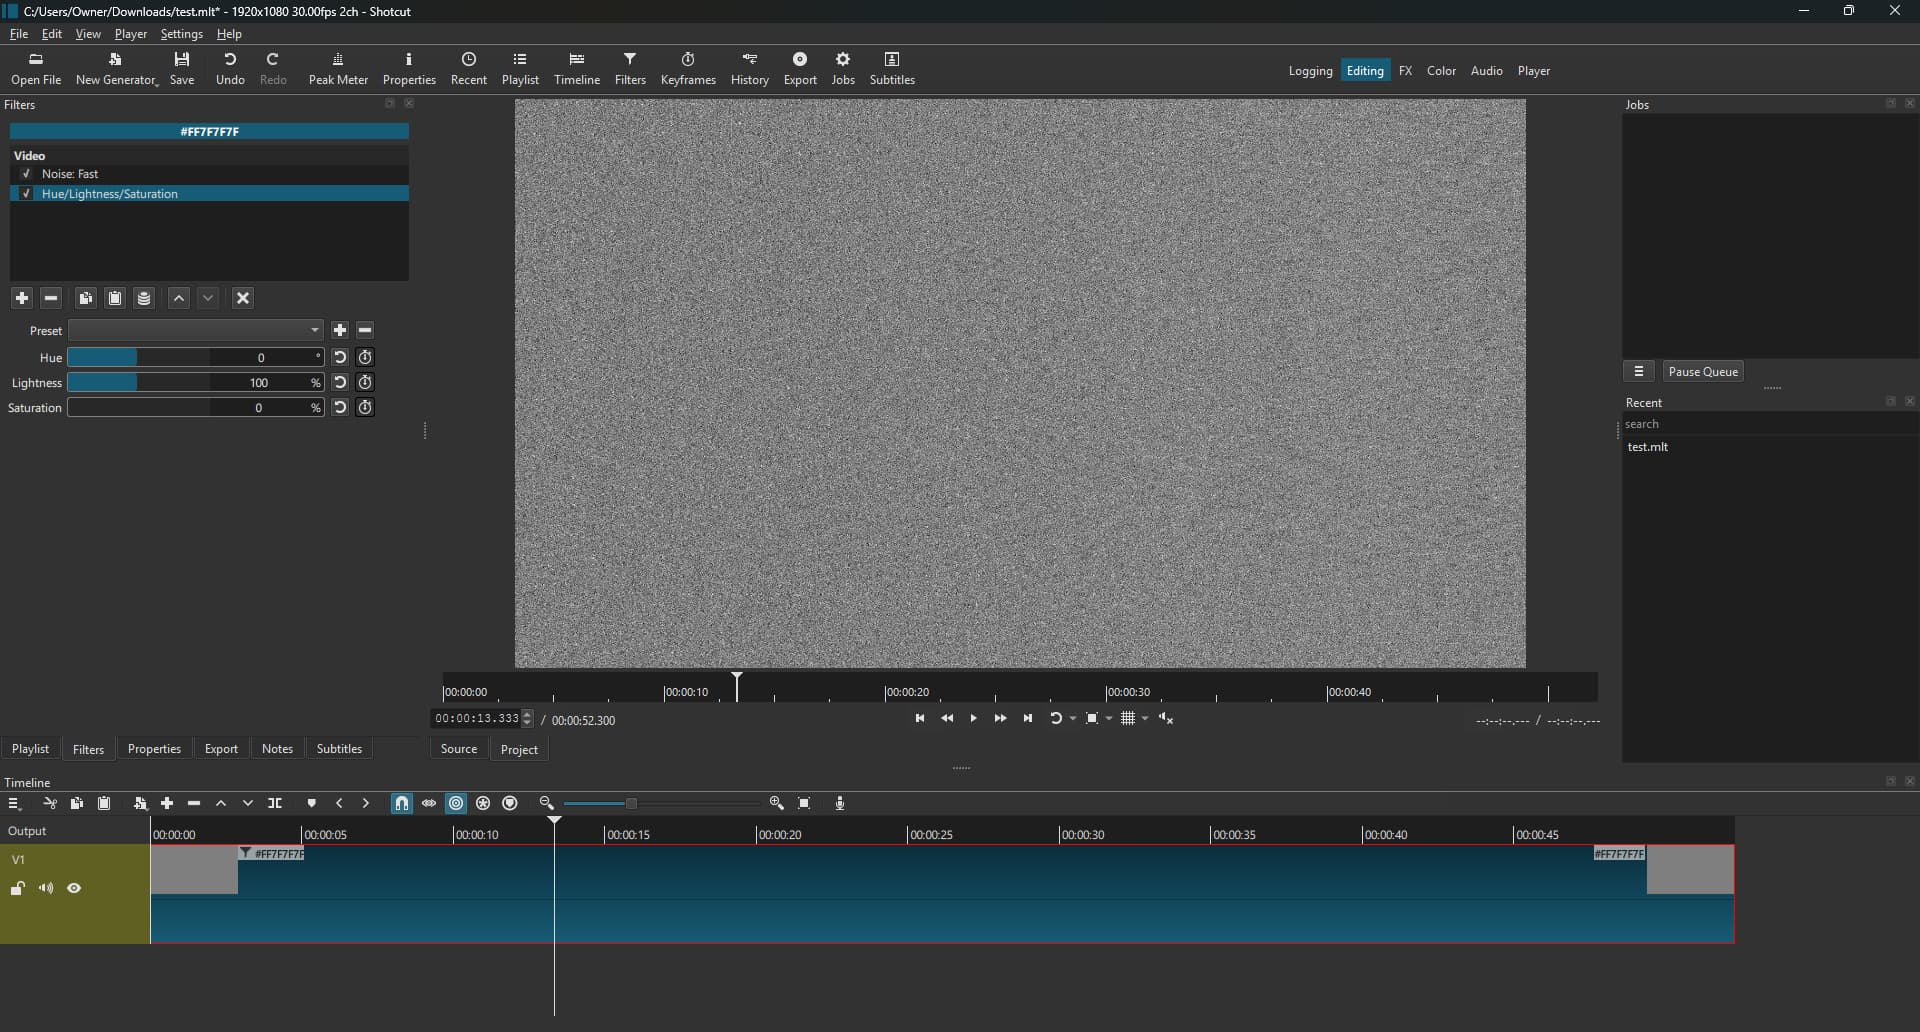Hide track V1 with the eye icon
Viewport: 1920px width, 1032px height.
pyautogui.click(x=74, y=889)
